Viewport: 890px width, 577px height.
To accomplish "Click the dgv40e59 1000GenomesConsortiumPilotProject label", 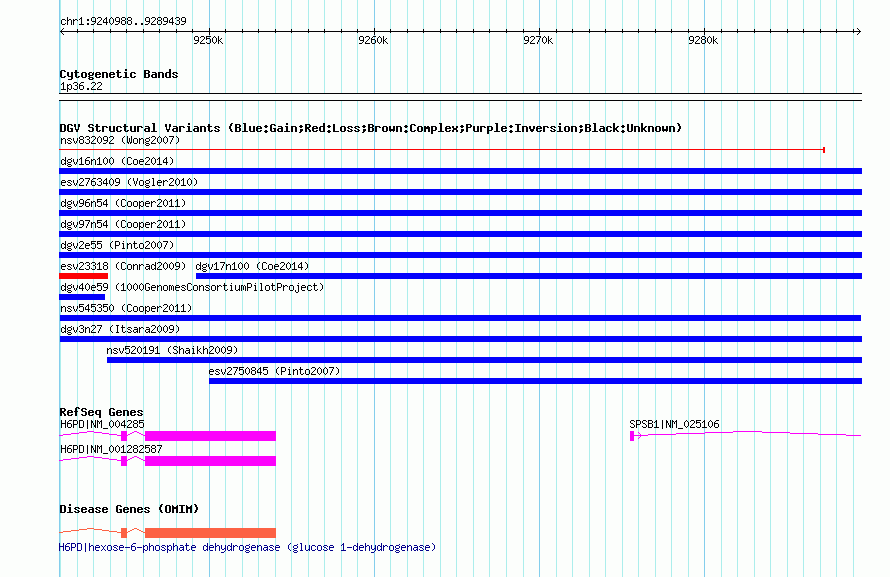I will pos(192,287).
